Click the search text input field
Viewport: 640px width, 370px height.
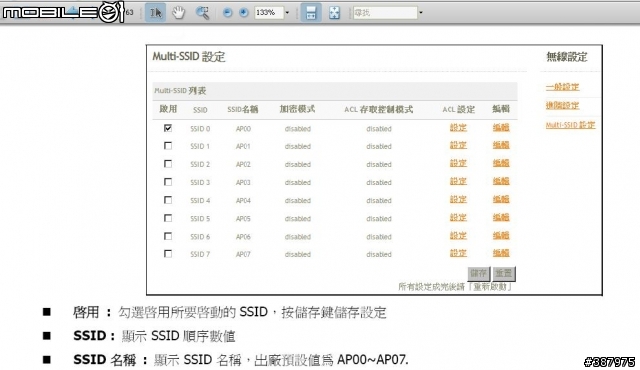[x=385, y=13]
